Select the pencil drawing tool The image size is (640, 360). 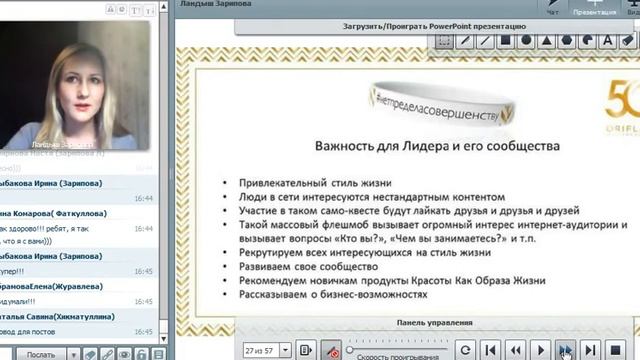coord(465,41)
